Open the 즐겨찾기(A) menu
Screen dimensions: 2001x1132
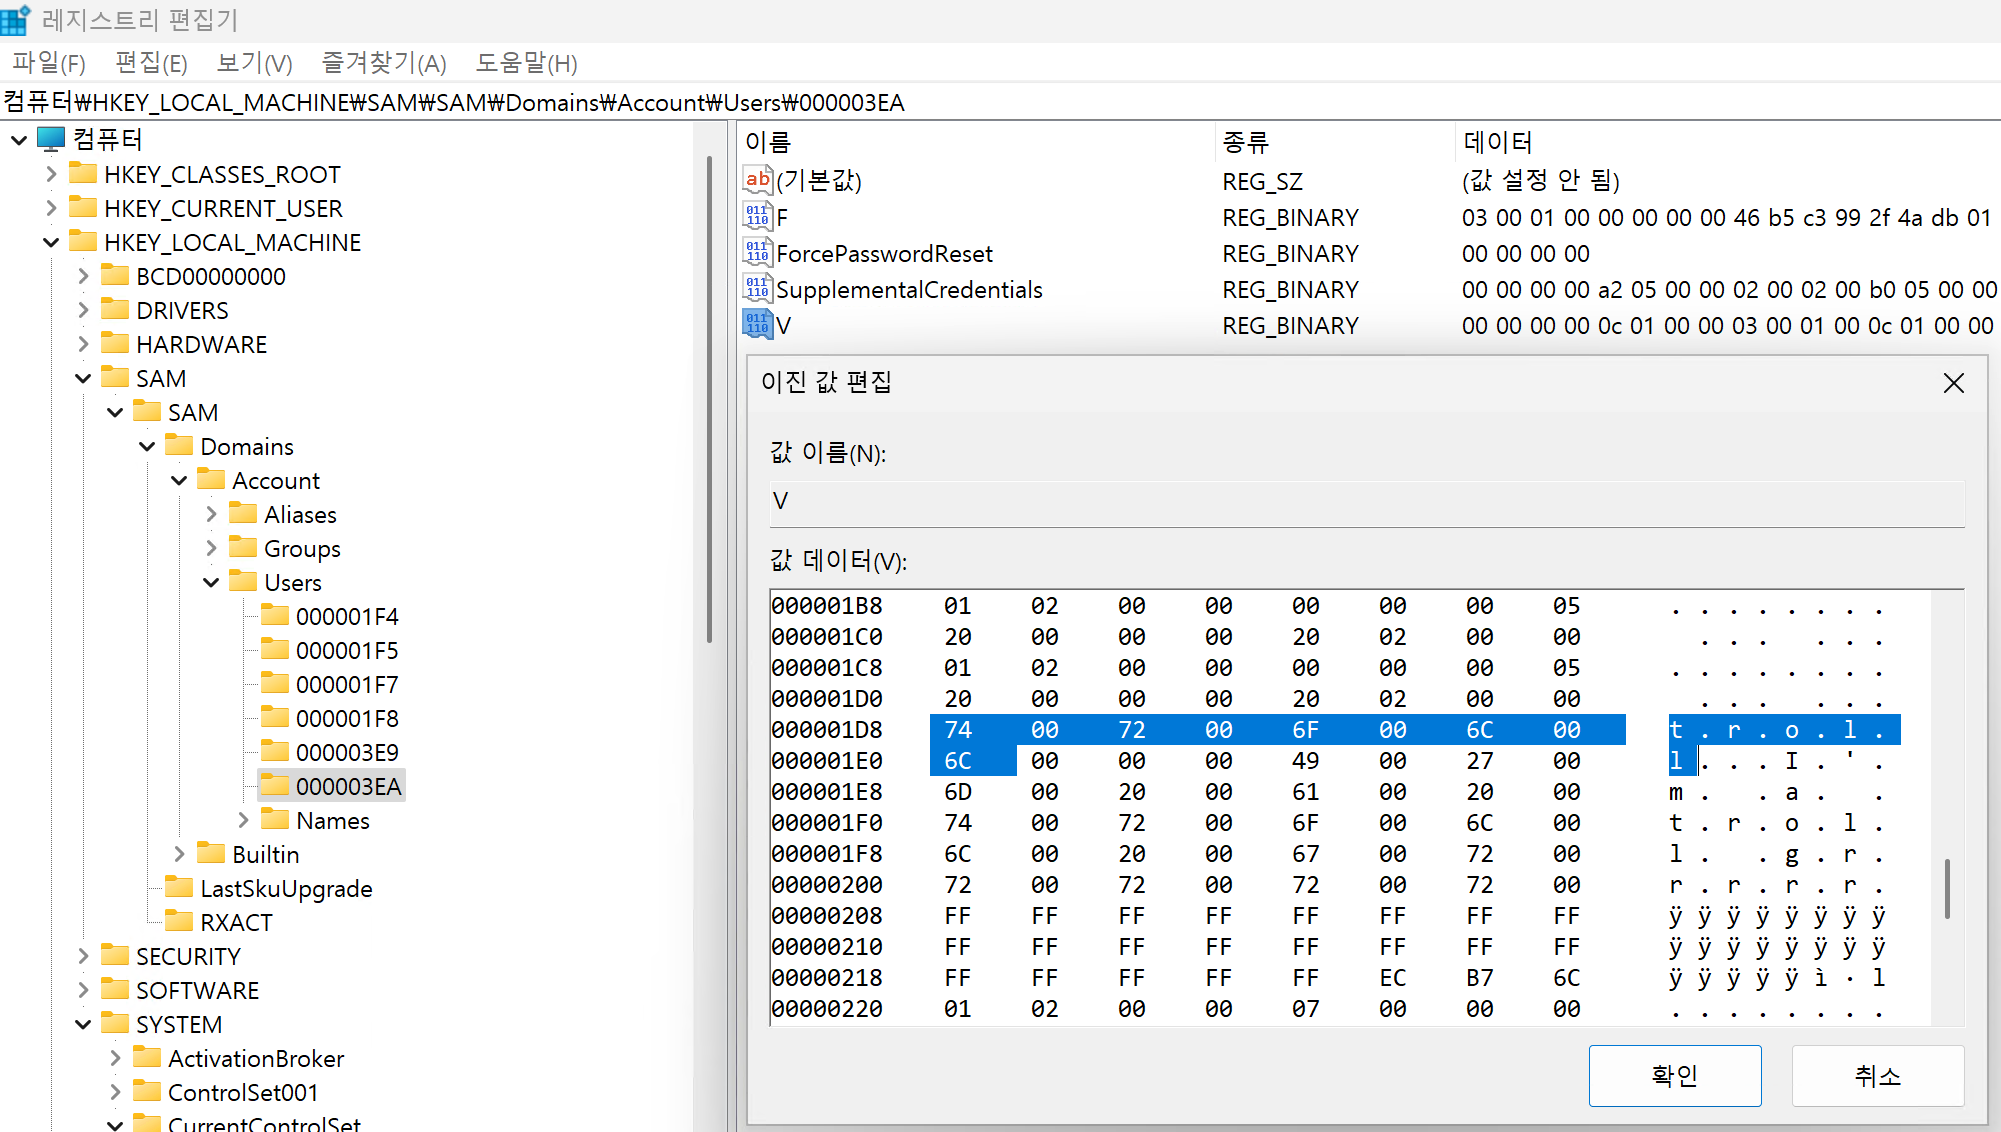pyautogui.click(x=383, y=63)
